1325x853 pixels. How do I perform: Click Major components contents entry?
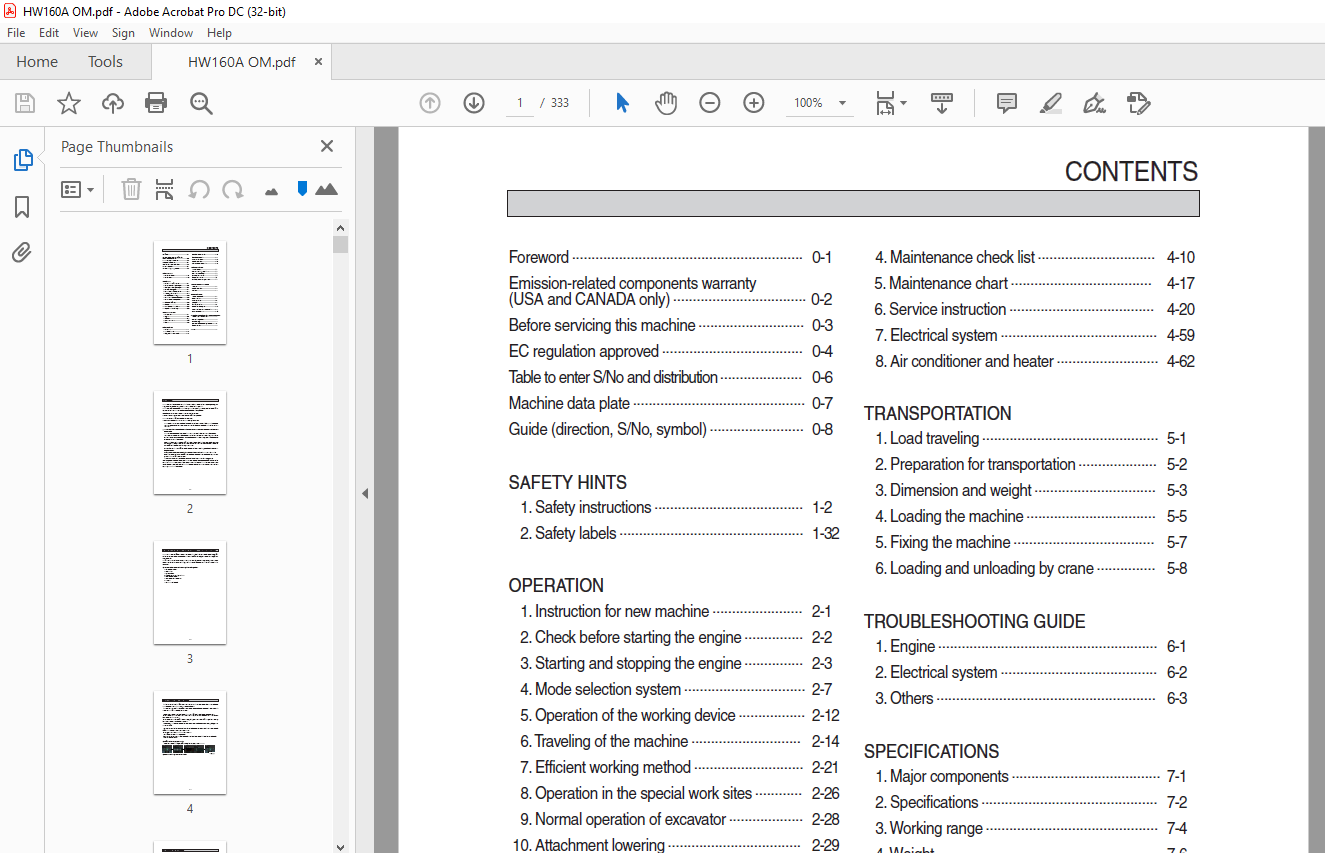point(1030,776)
